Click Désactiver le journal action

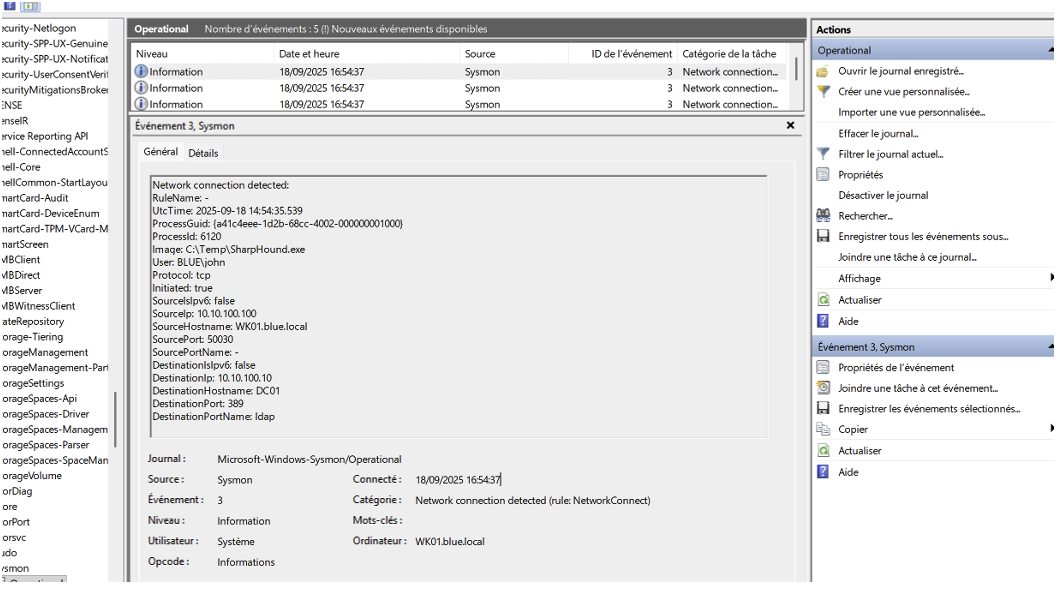pos(883,195)
